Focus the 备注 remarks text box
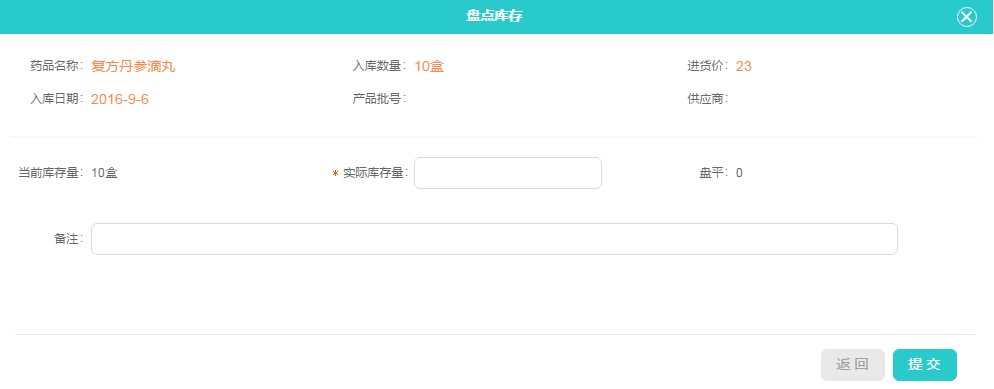 click(494, 239)
